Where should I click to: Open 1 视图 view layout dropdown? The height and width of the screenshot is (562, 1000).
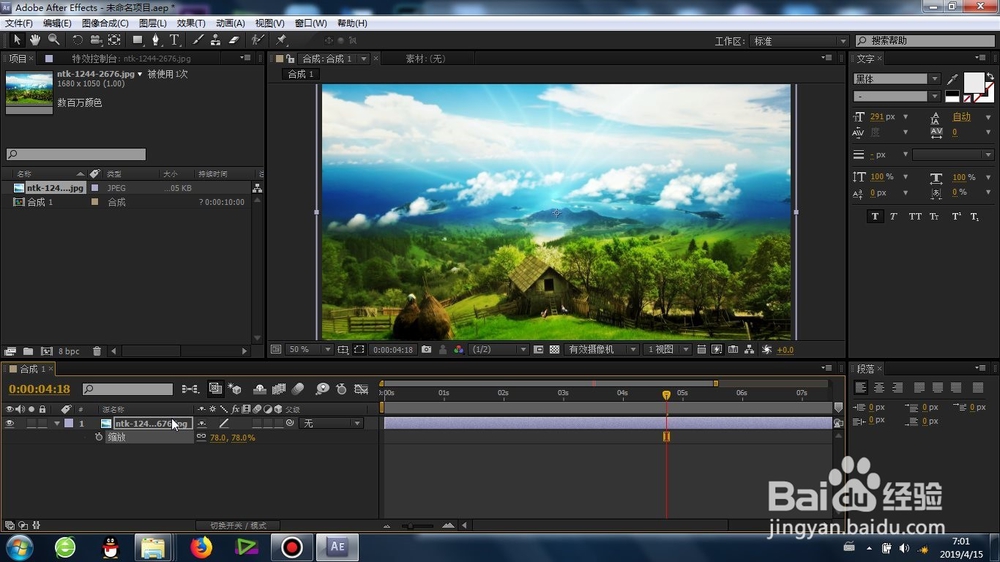667,350
